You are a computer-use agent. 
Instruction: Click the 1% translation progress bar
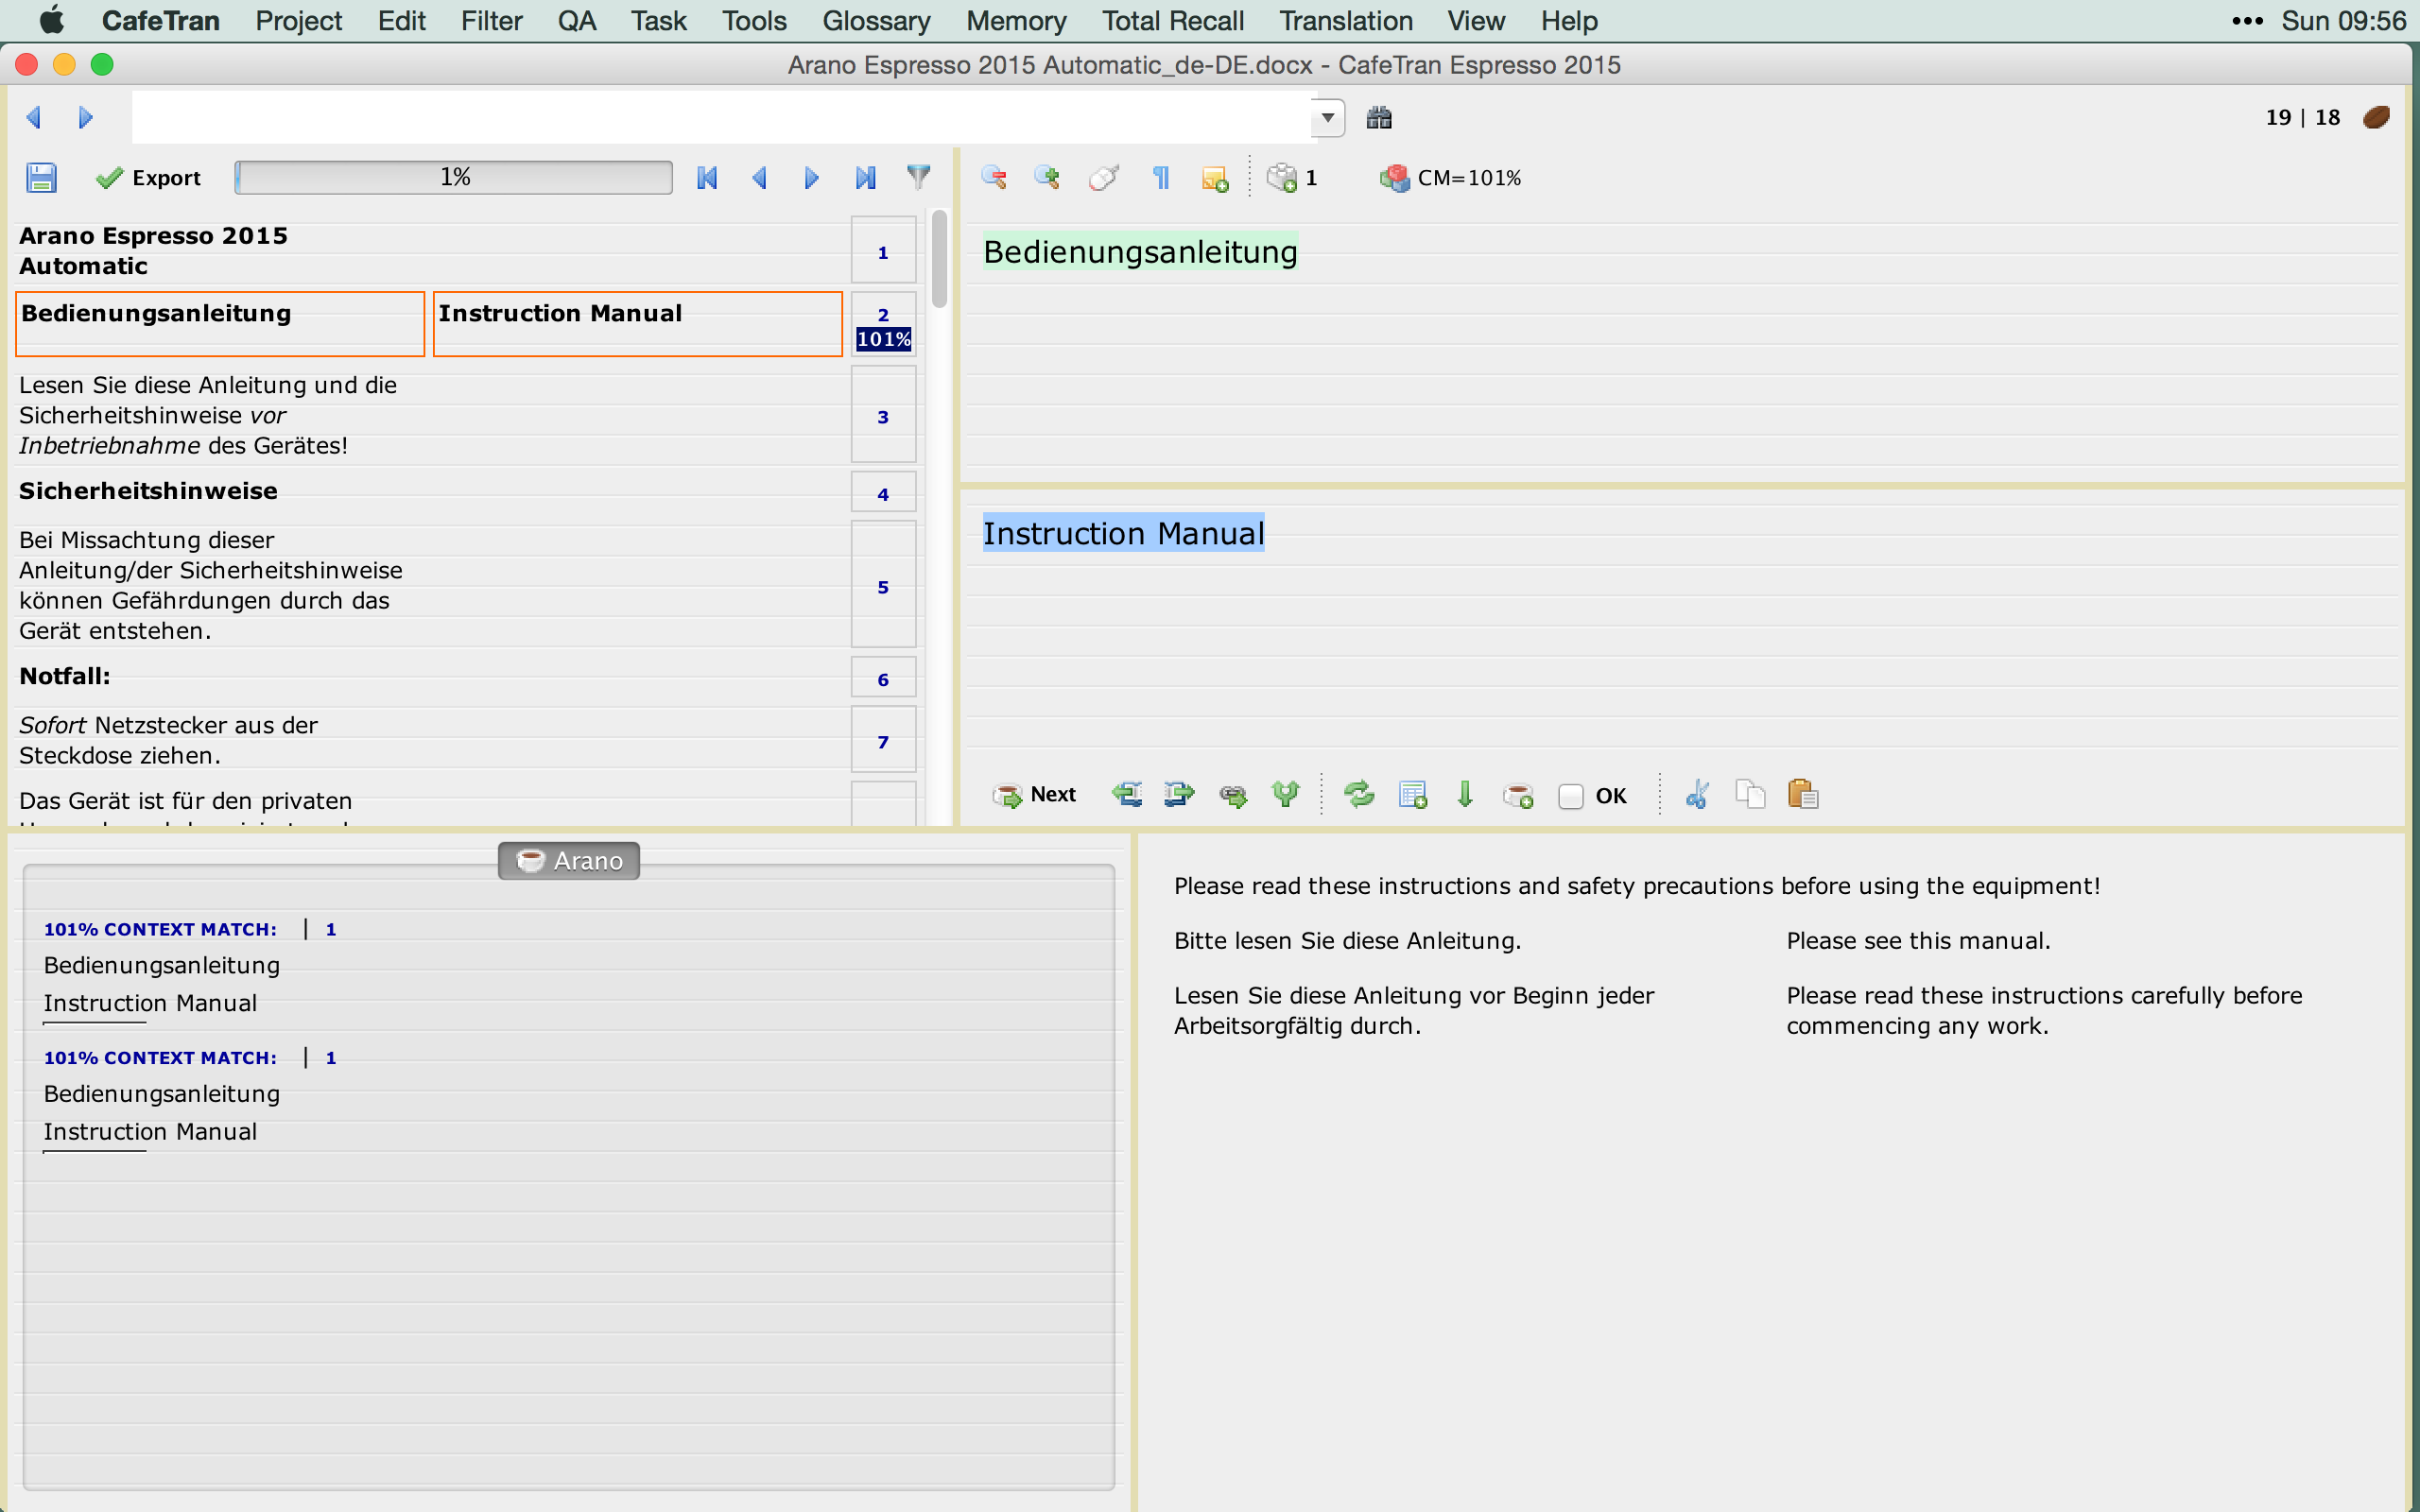(454, 178)
